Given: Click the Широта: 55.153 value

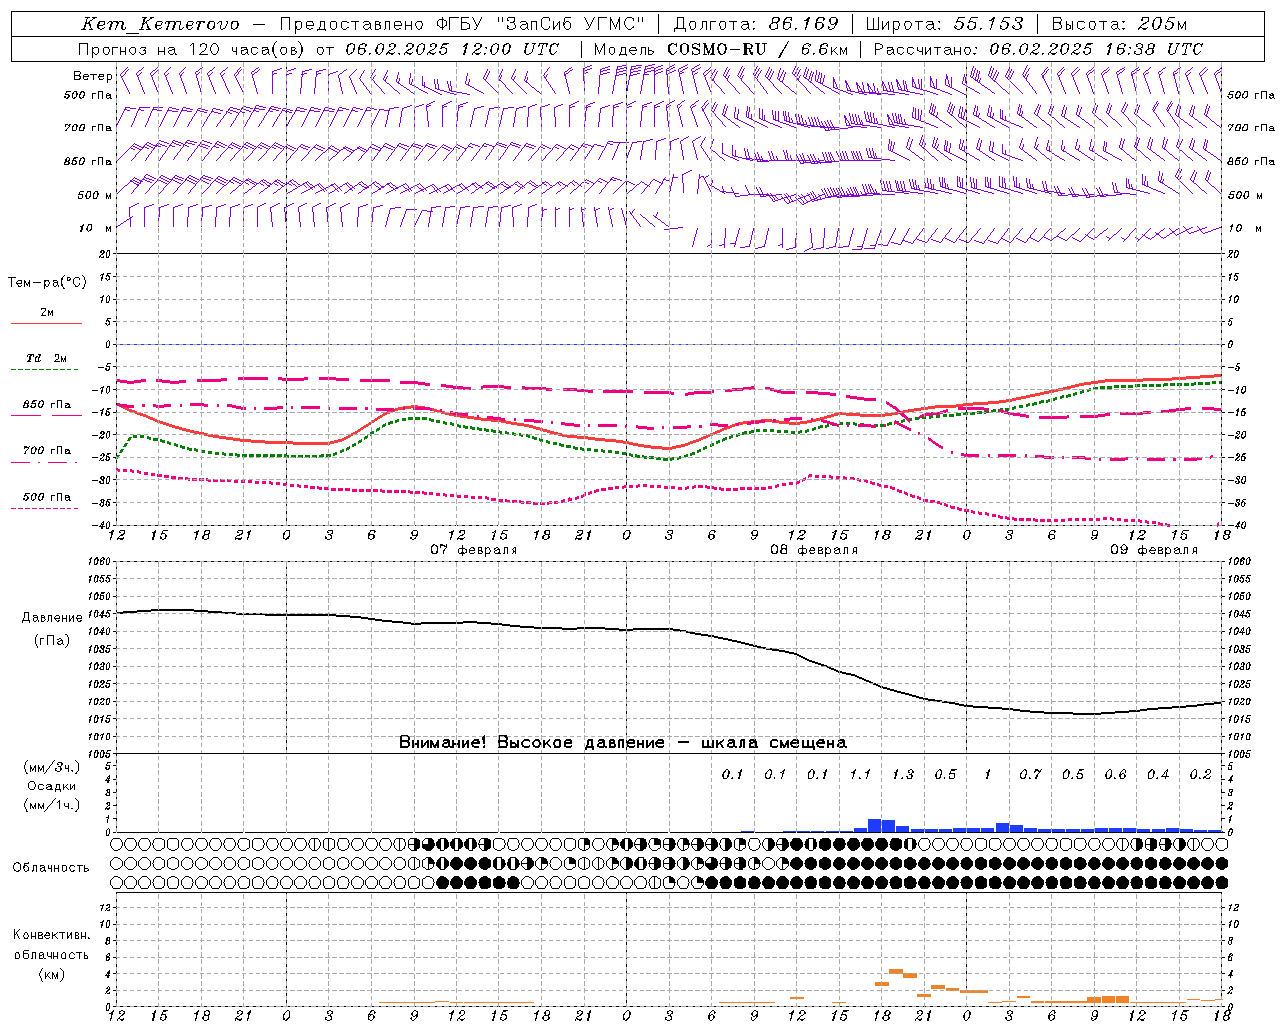Looking at the screenshot, I should tap(945, 24).
